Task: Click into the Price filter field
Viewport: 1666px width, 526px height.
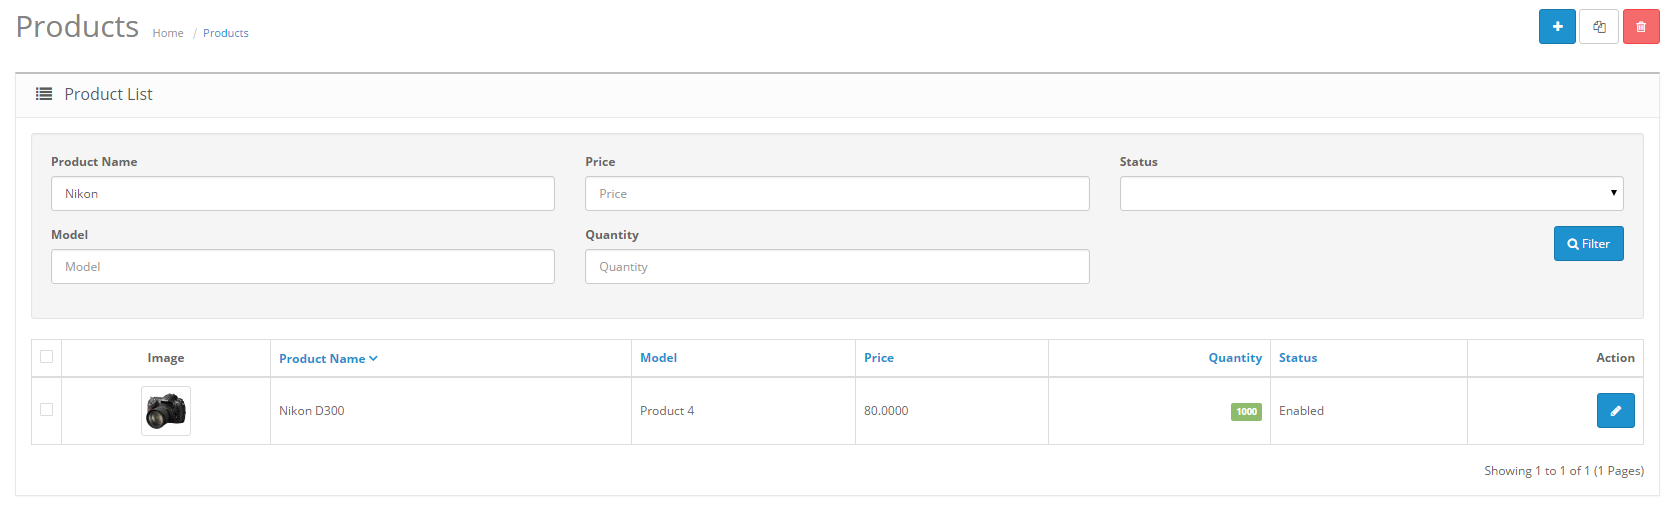Action: (836, 194)
